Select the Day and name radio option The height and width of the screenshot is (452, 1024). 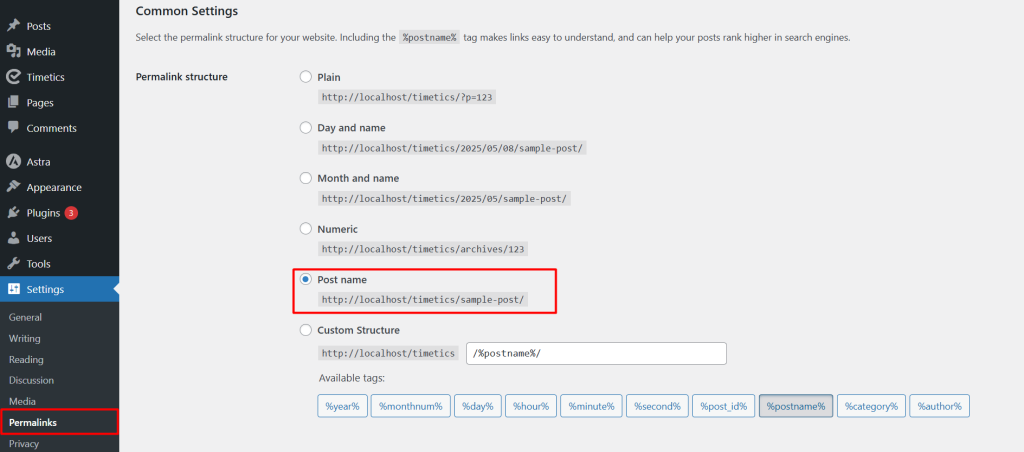(306, 128)
